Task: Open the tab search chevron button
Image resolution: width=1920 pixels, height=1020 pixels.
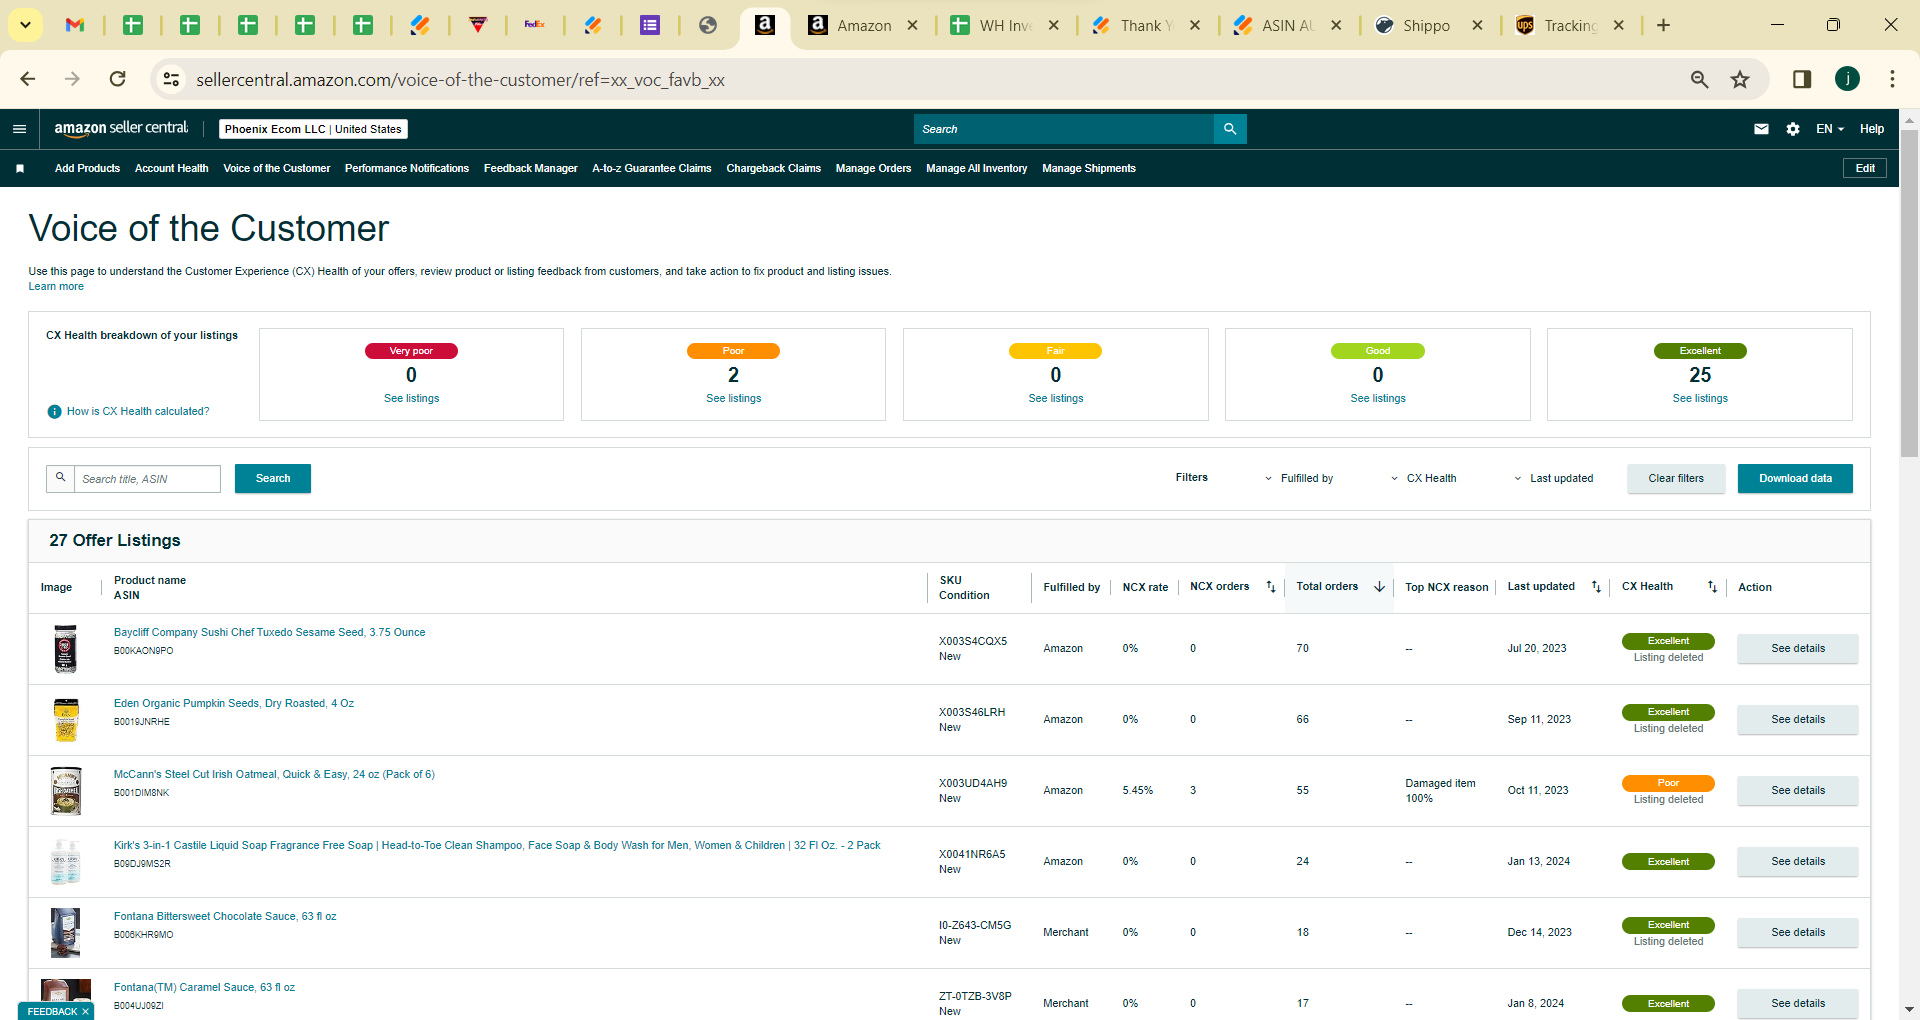Action: pyautogui.click(x=25, y=25)
